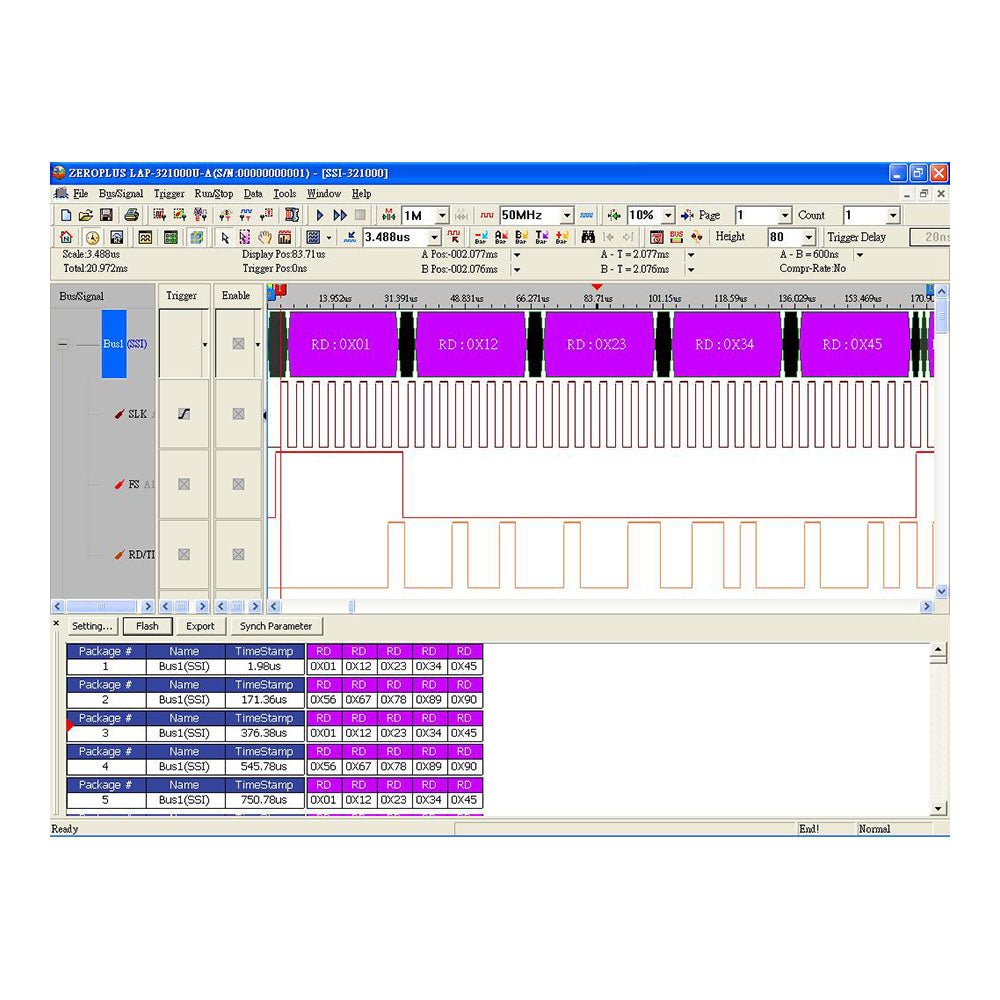Click the Synch Parameter button
The image size is (1000, 1000).
tap(276, 626)
